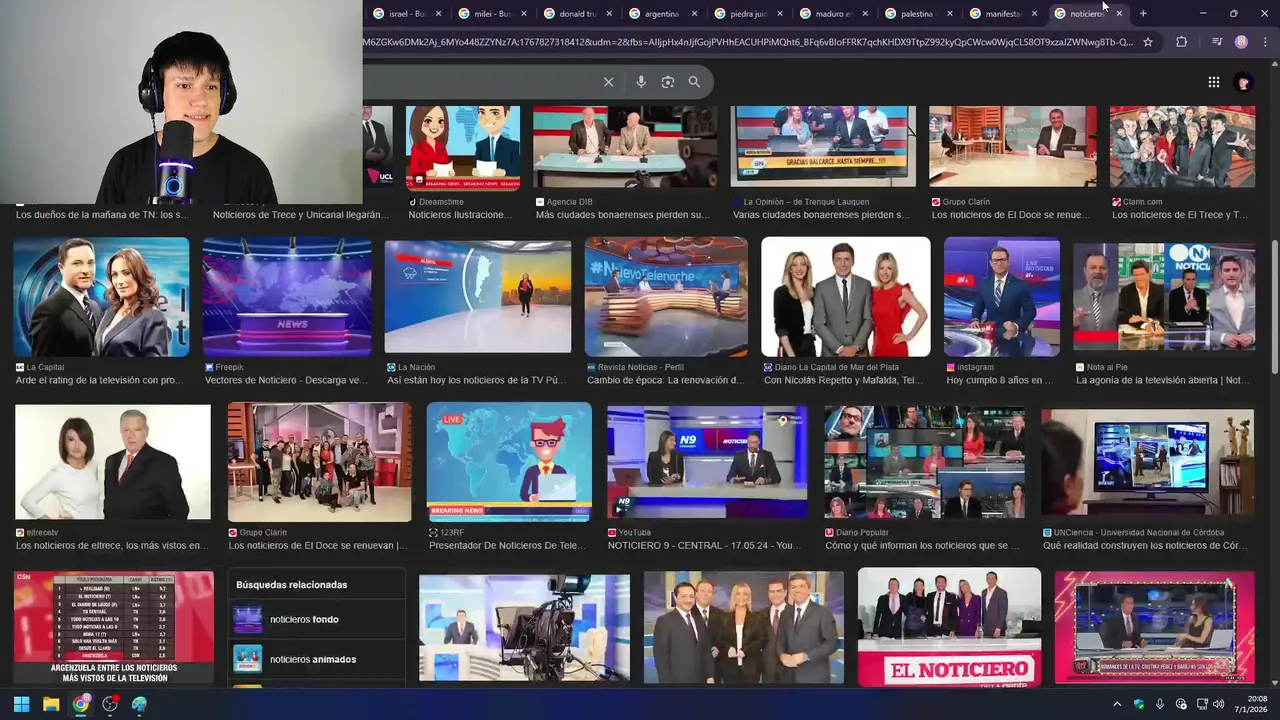1280x720 pixels.
Task: Open link 'La agonía de la televisión abierta'
Action: pos(1162,381)
